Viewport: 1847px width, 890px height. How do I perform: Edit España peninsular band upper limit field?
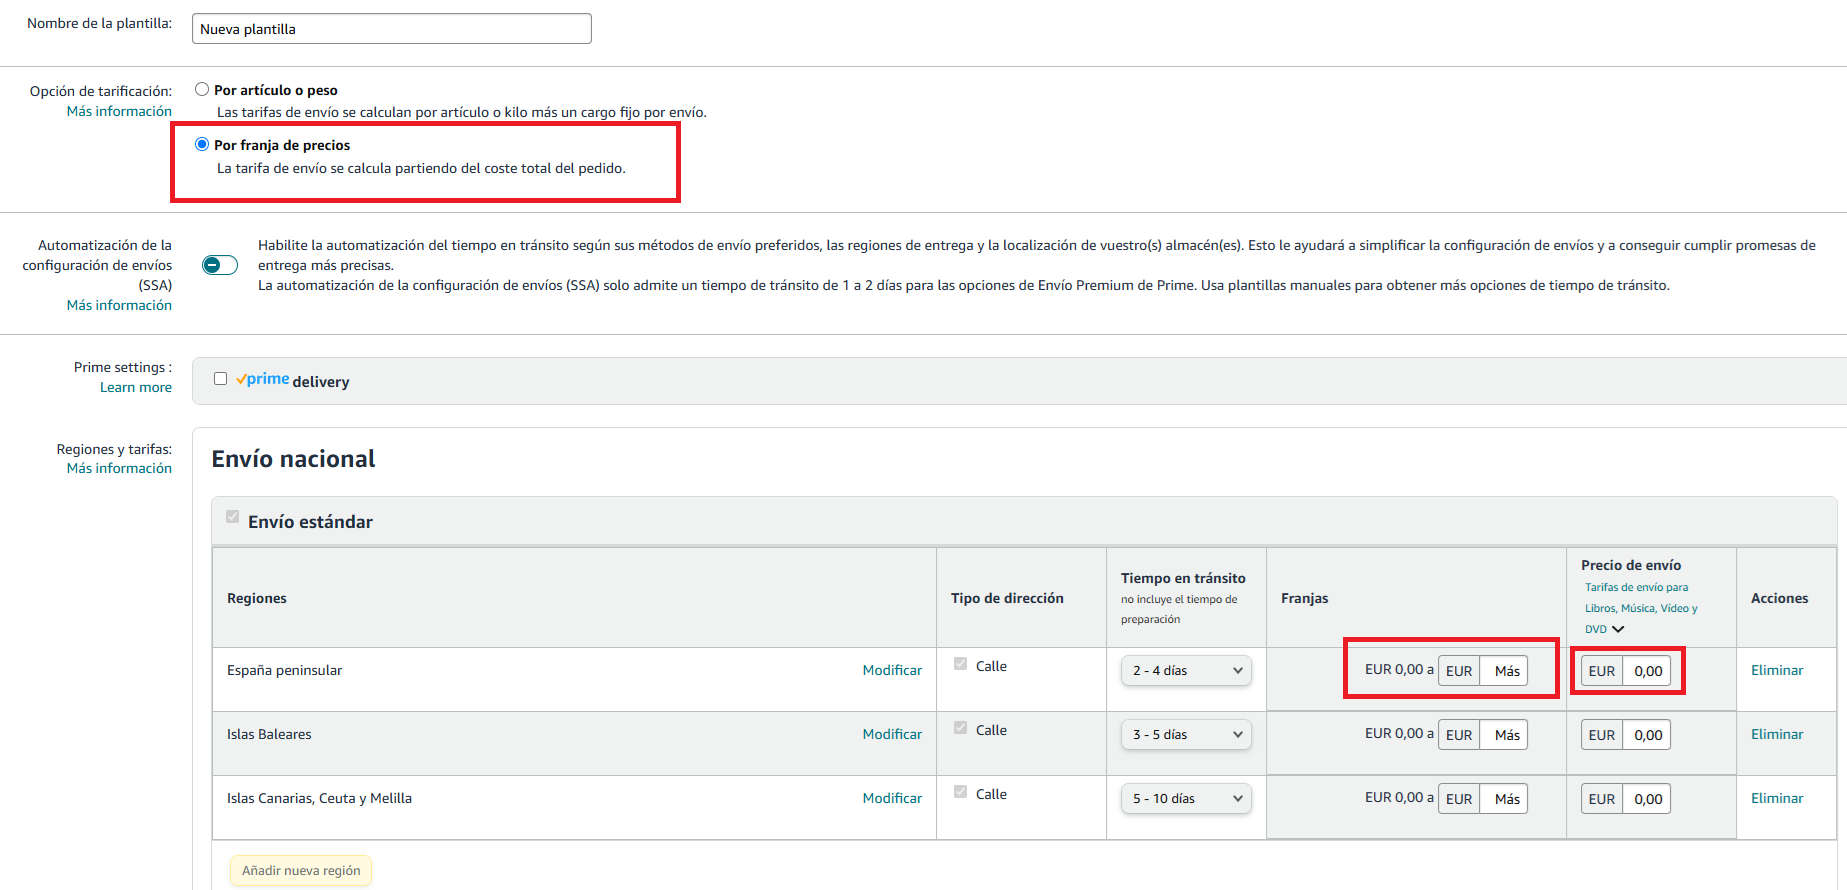(1504, 671)
